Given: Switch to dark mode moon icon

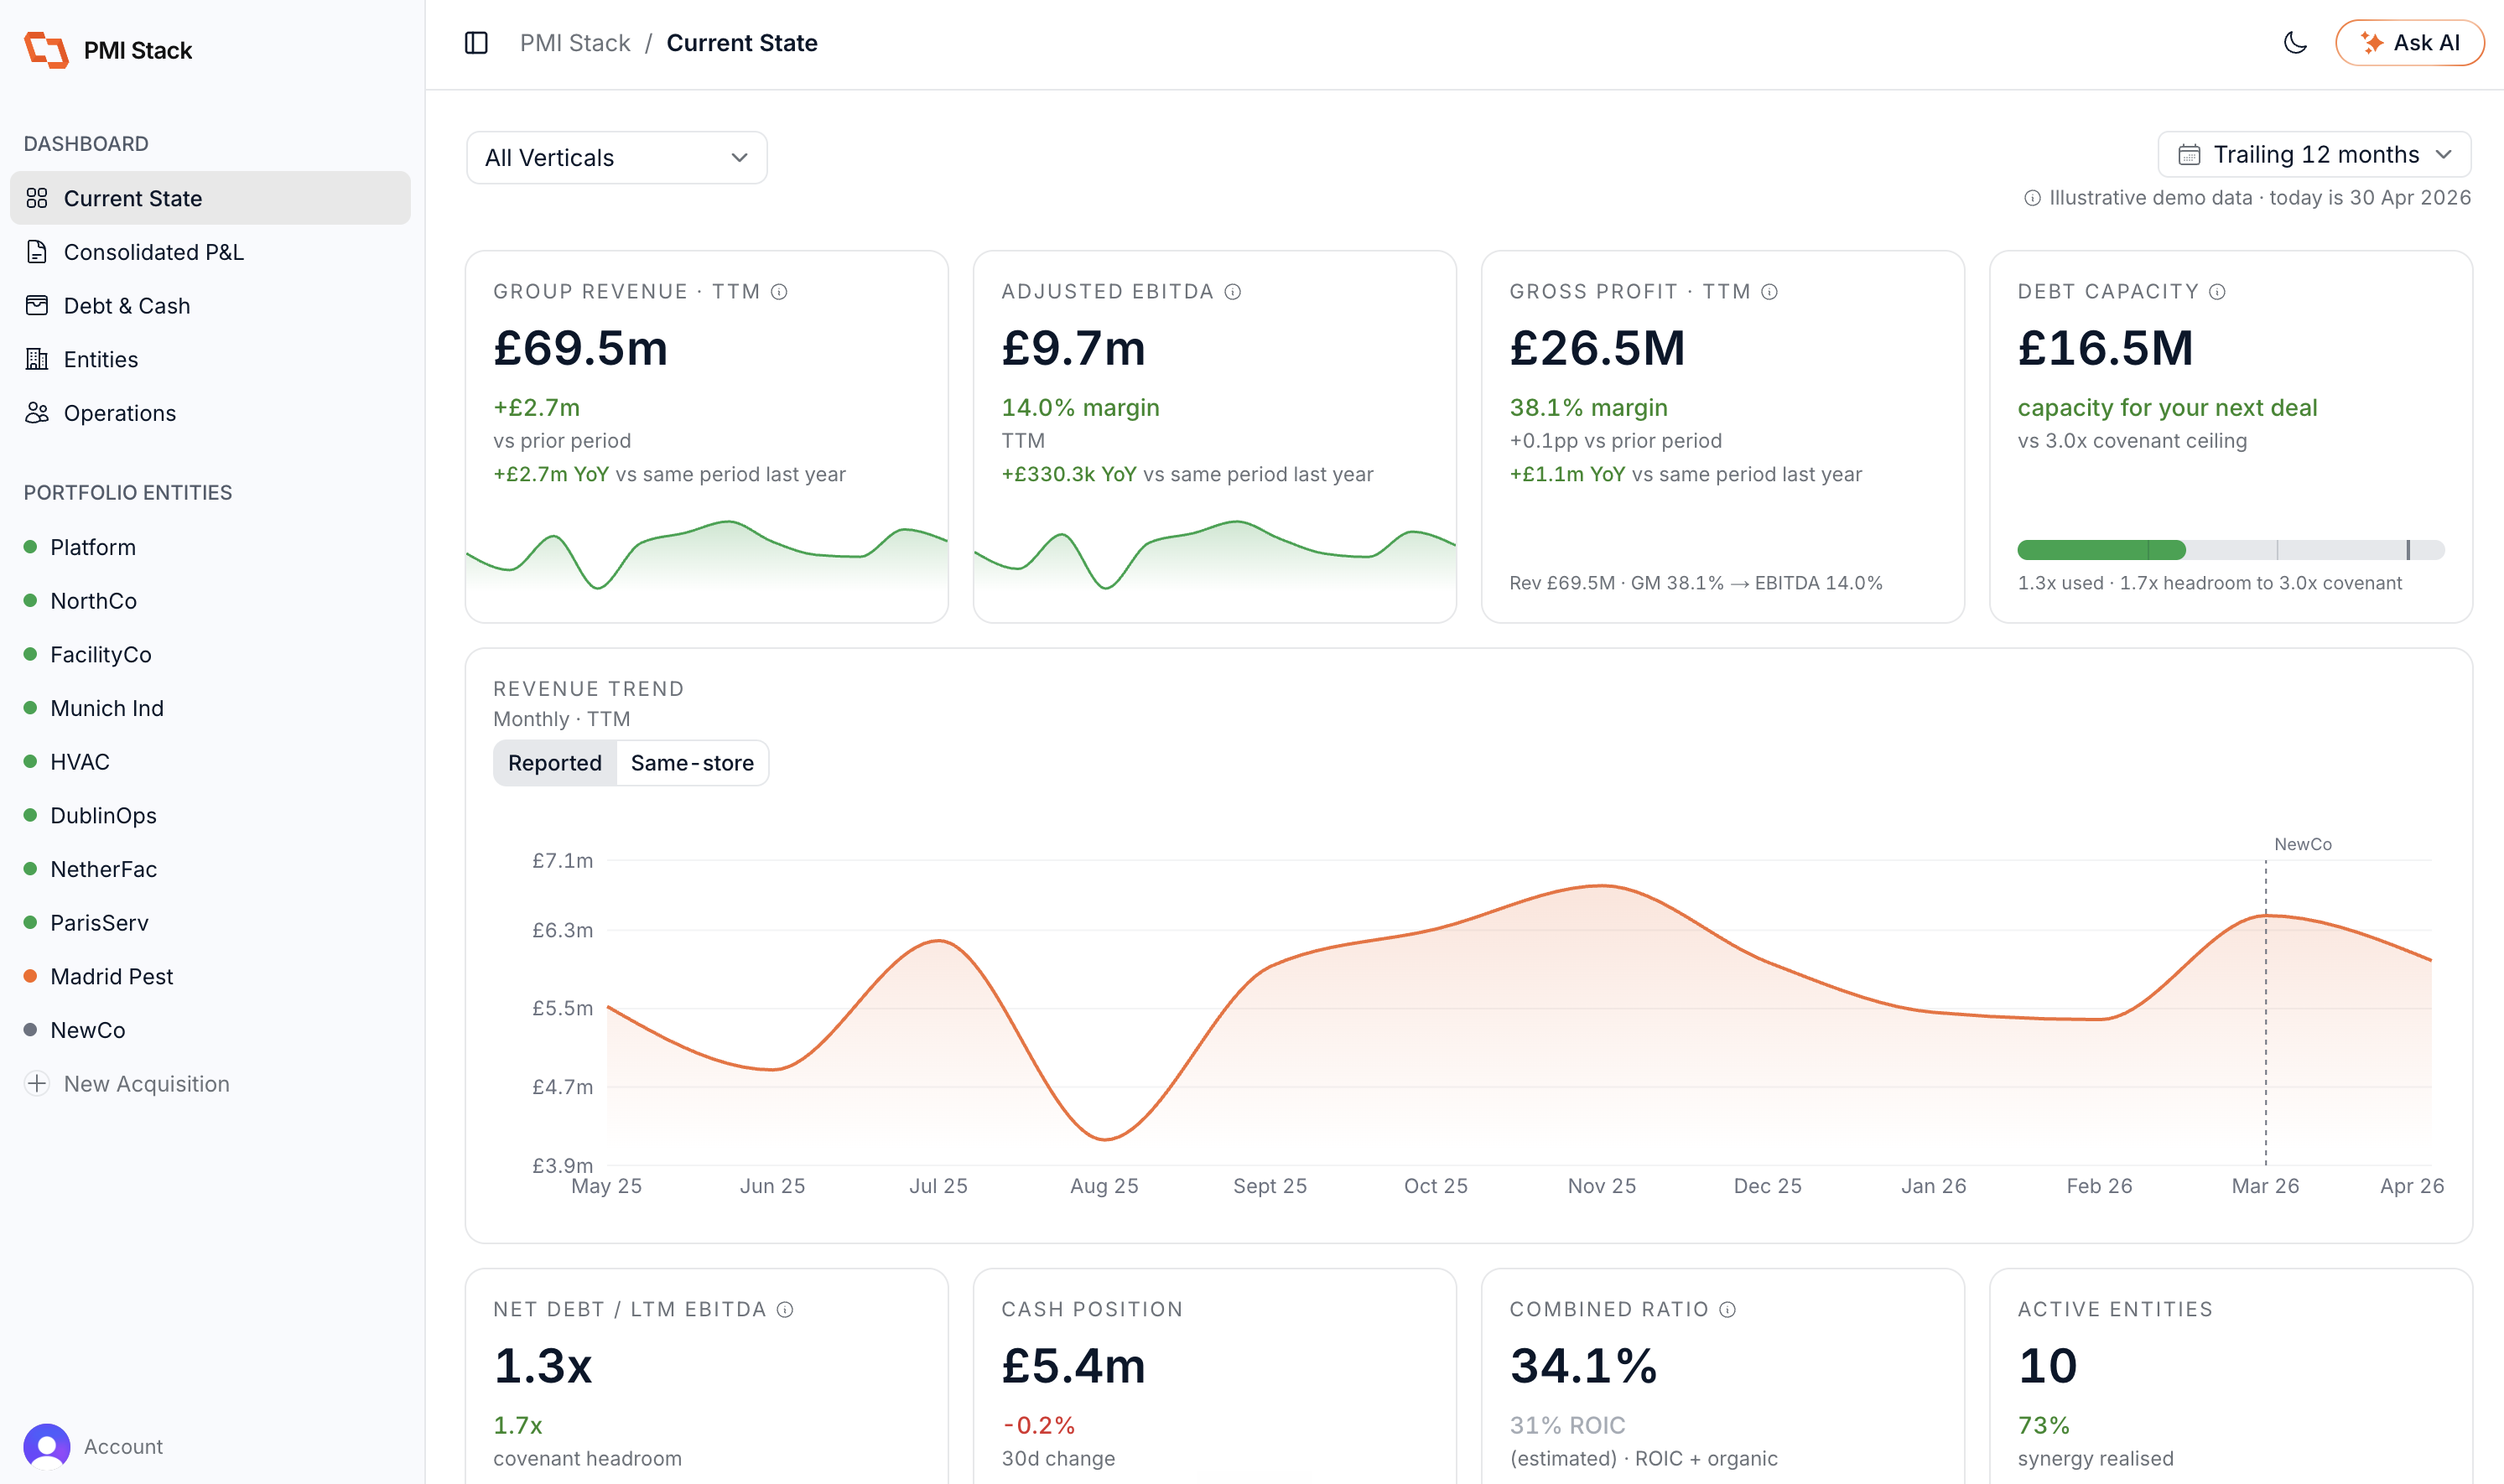Looking at the screenshot, I should [x=2295, y=43].
